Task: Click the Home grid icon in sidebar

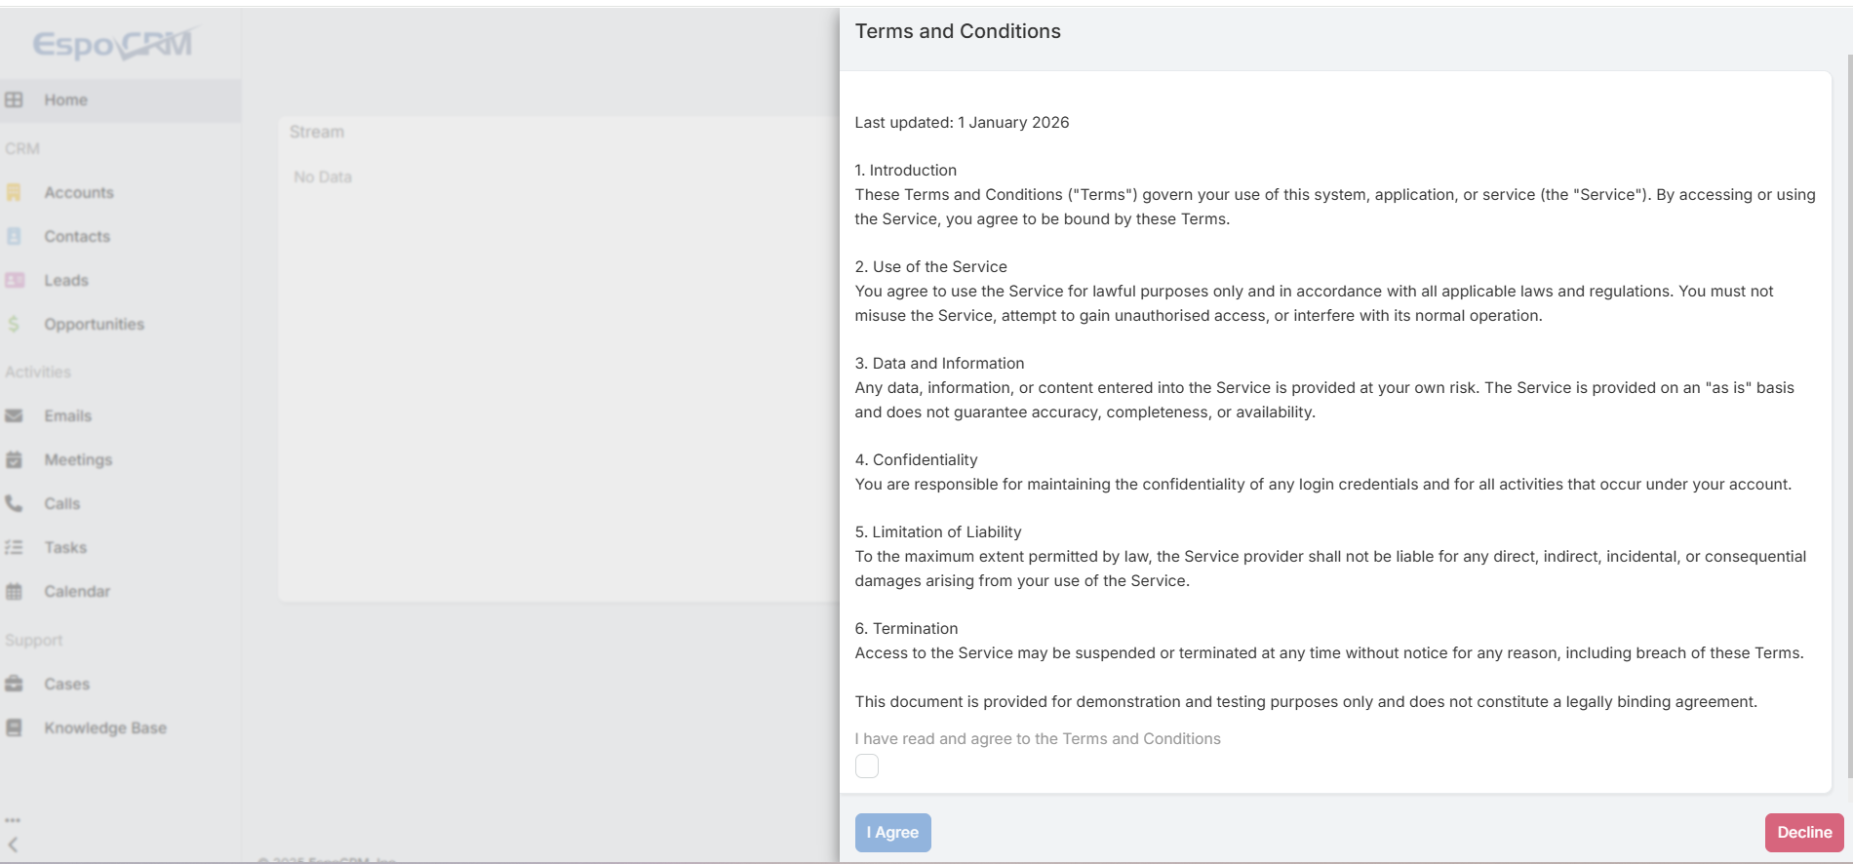Action: [14, 100]
